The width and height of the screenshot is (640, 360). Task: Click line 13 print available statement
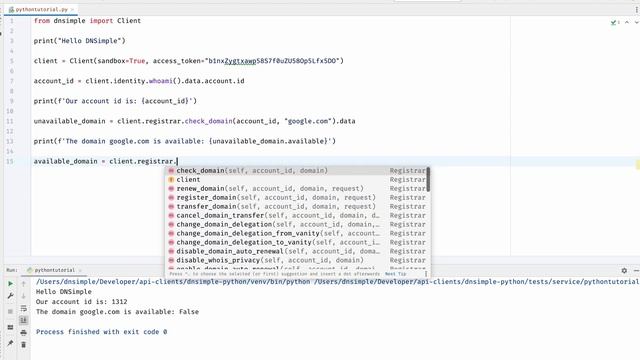pyautogui.click(x=184, y=141)
